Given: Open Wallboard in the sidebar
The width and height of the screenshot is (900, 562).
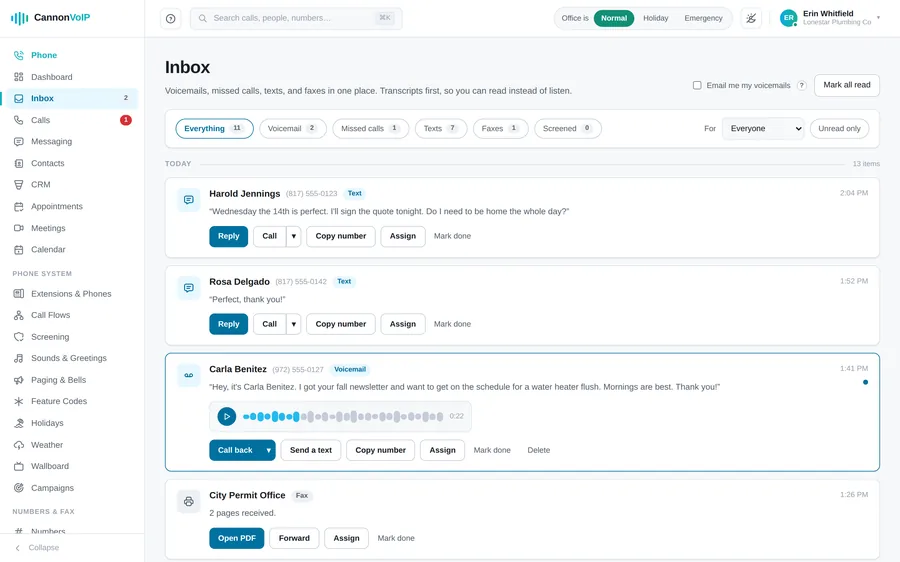Looking at the screenshot, I should 72,466.
